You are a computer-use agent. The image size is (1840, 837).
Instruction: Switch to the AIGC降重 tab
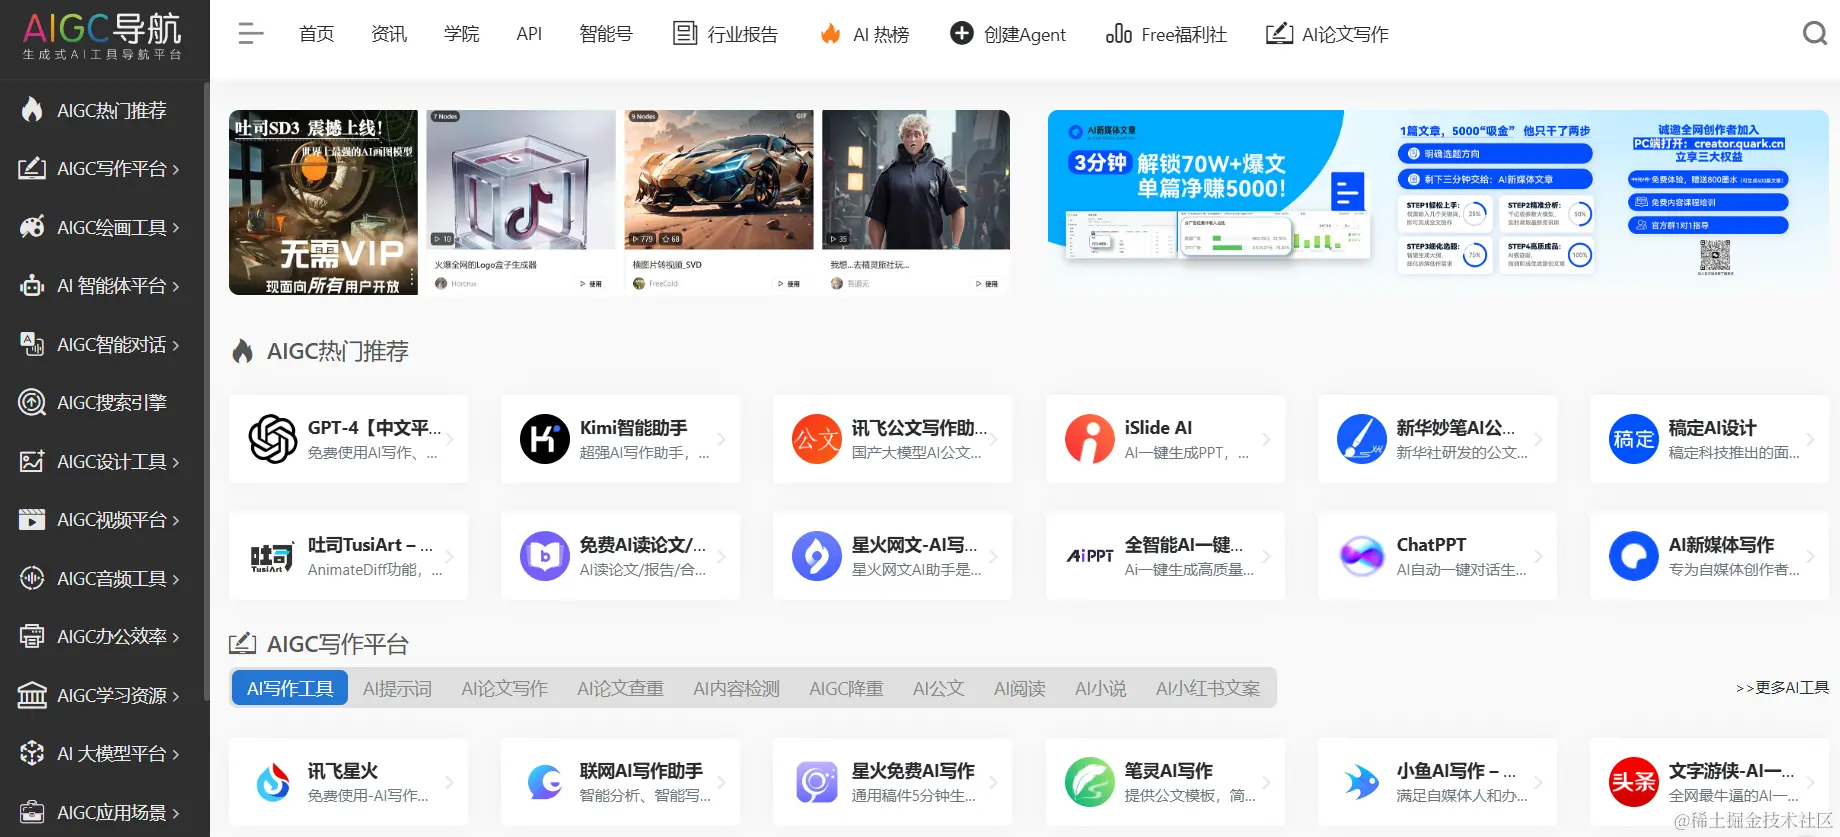[x=846, y=688]
